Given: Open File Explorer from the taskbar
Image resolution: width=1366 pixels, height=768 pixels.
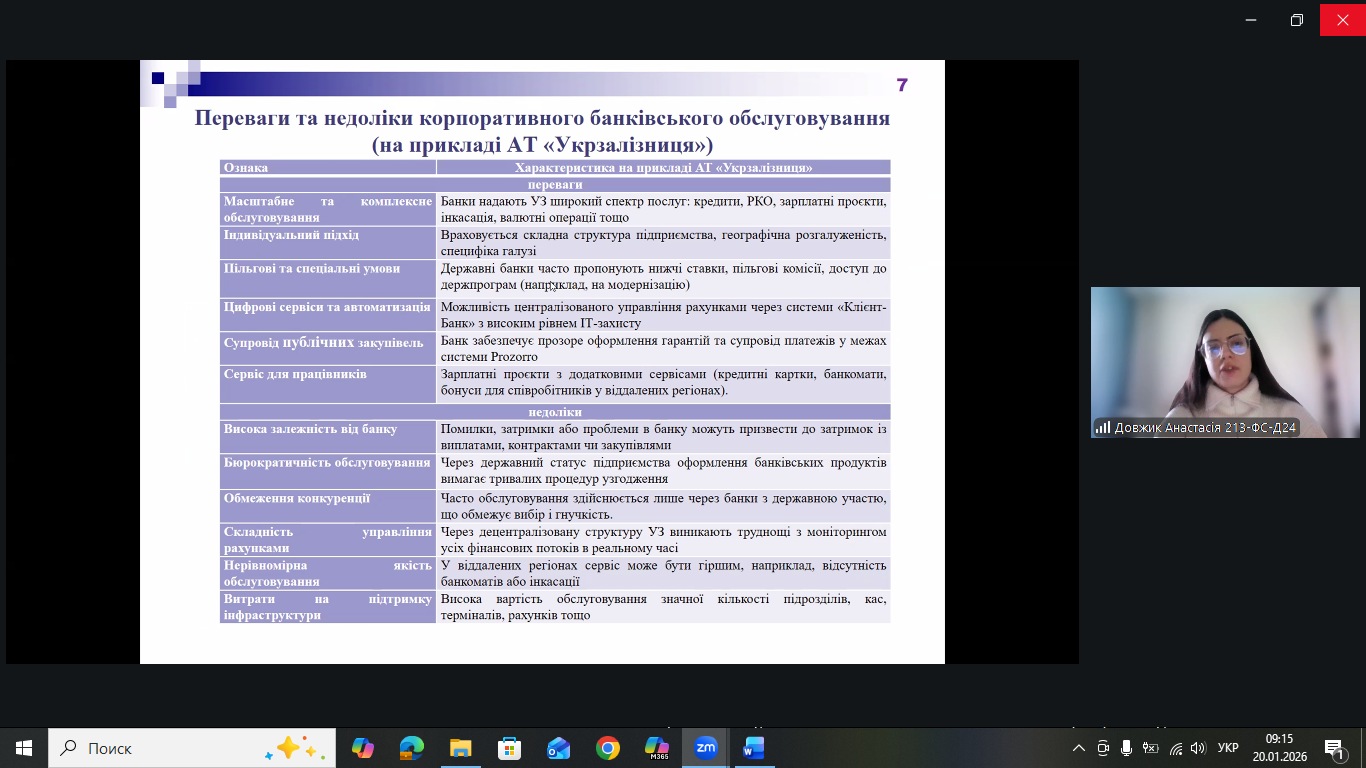Looking at the screenshot, I should click(x=460, y=748).
